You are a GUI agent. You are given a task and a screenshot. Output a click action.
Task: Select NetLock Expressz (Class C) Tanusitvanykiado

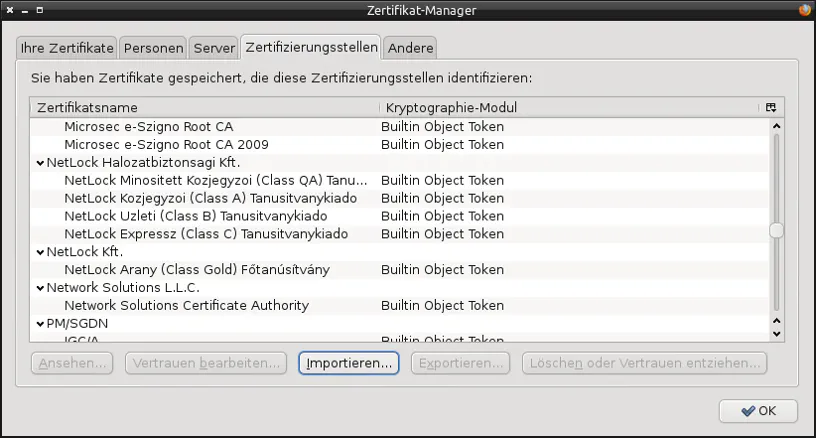[399, 234]
